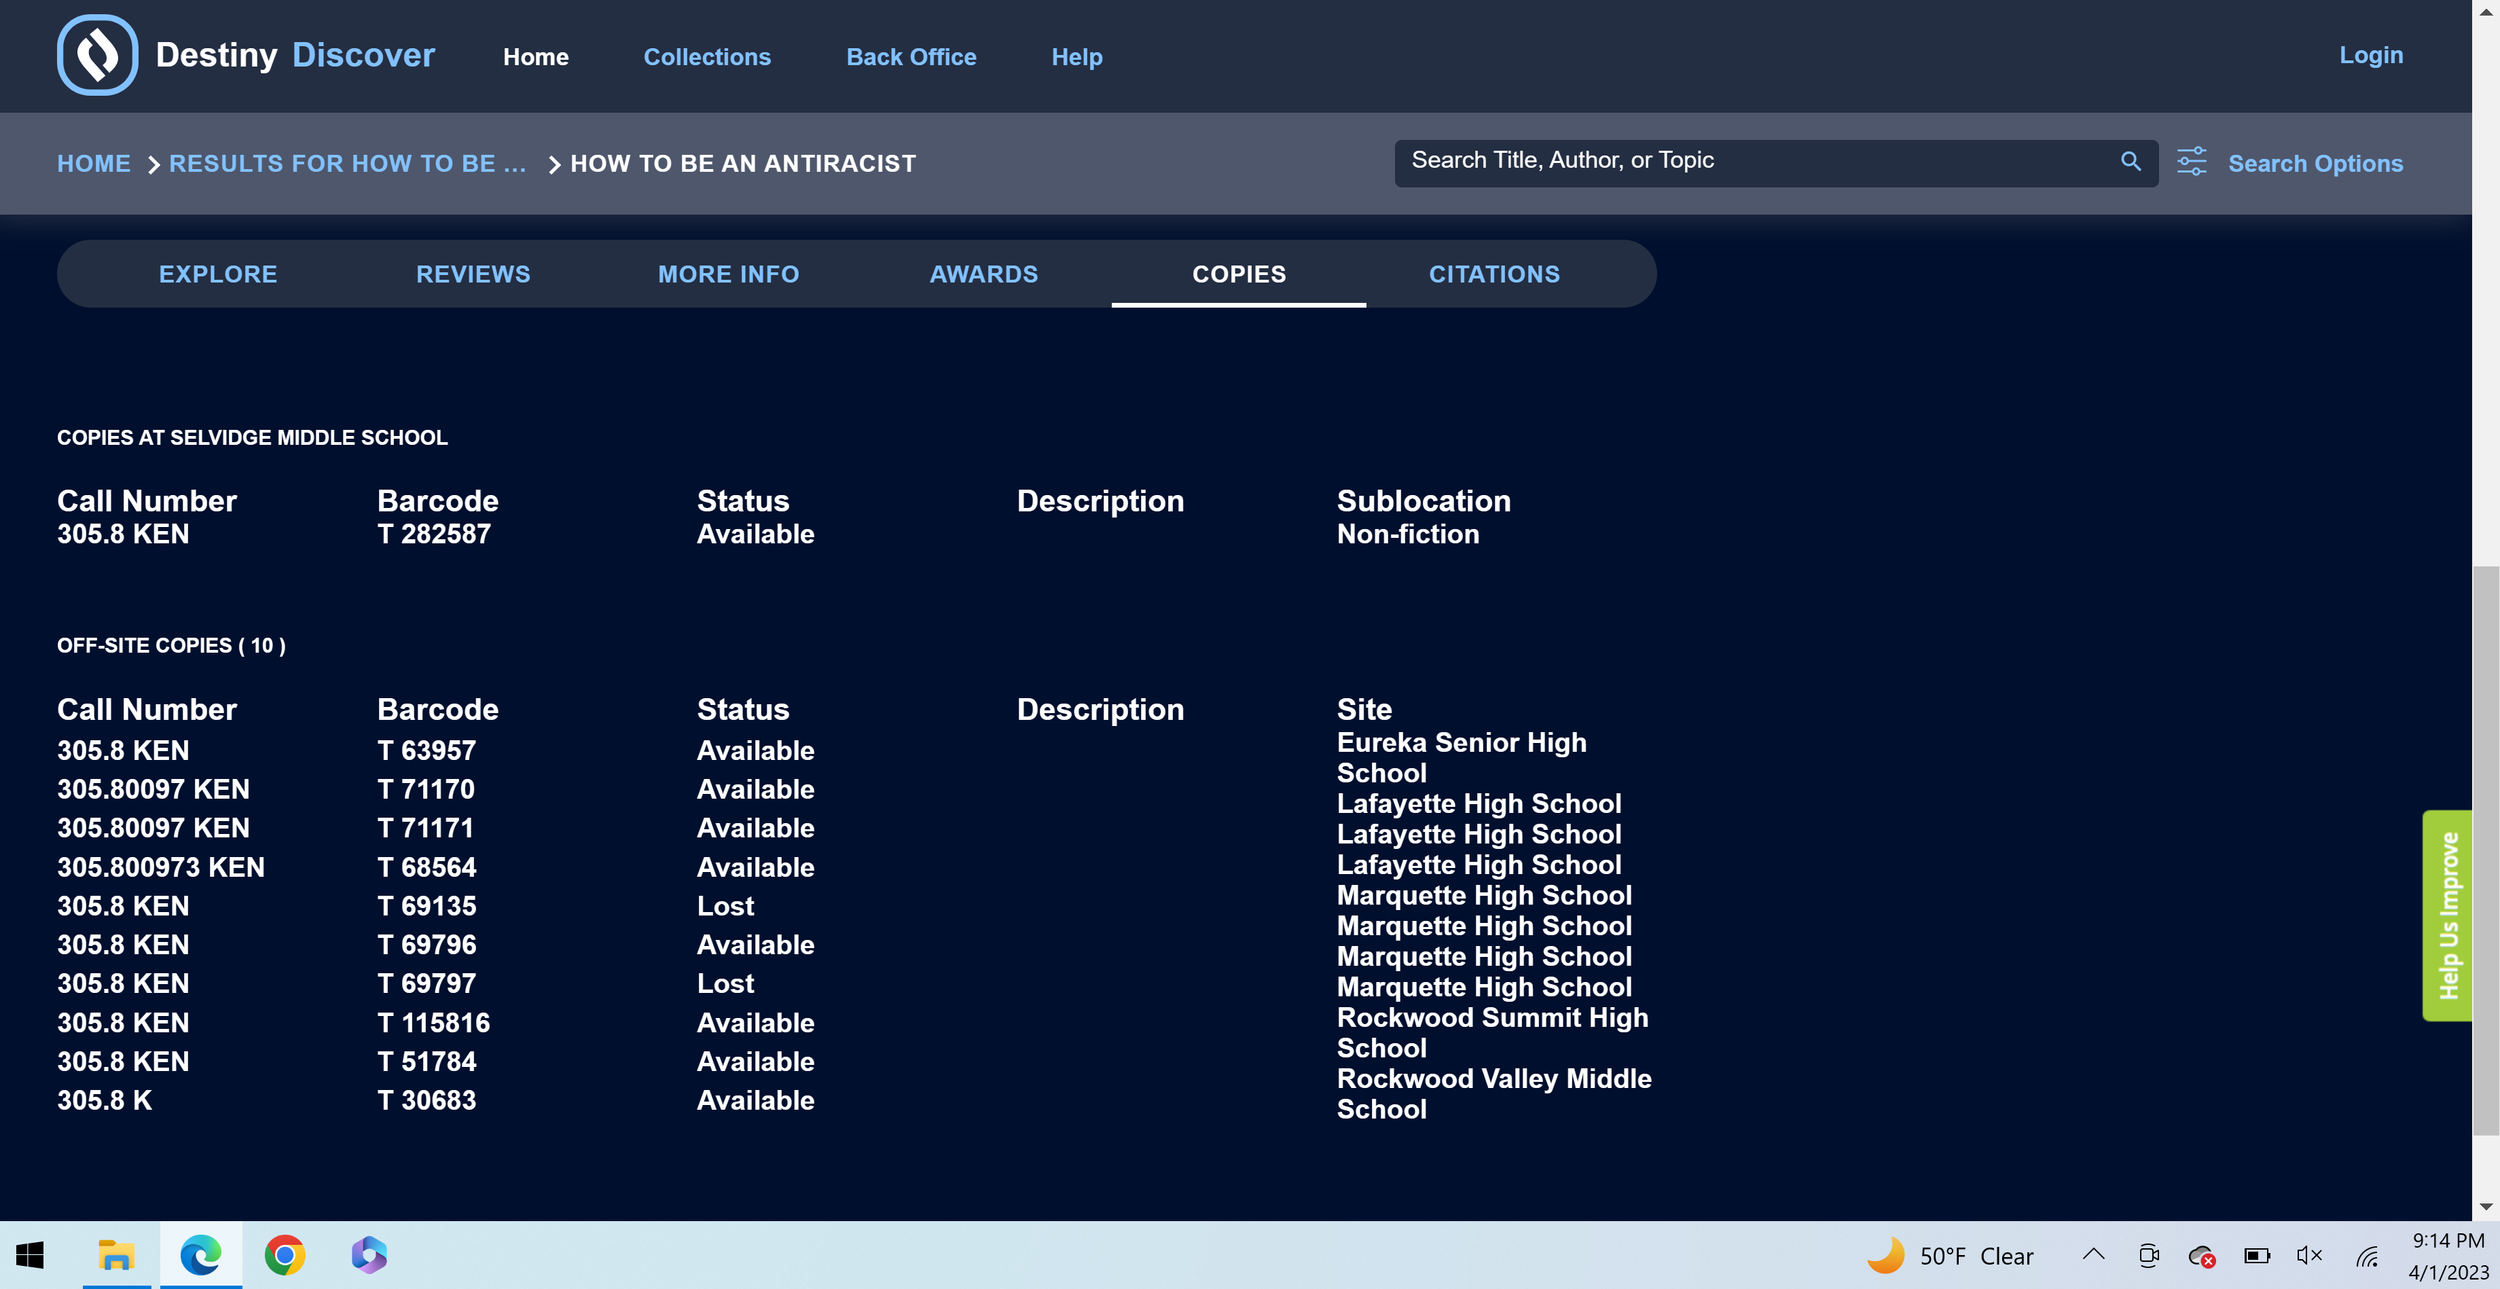Click barcode T 69796
Screen dimensions: 2500x1289
(x=426, y=945)
